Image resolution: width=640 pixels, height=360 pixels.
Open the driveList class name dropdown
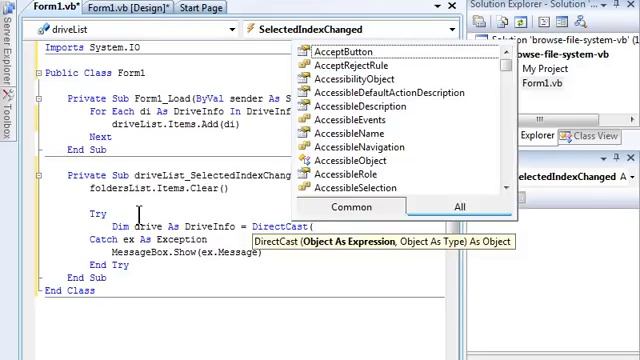pos(232,29)
